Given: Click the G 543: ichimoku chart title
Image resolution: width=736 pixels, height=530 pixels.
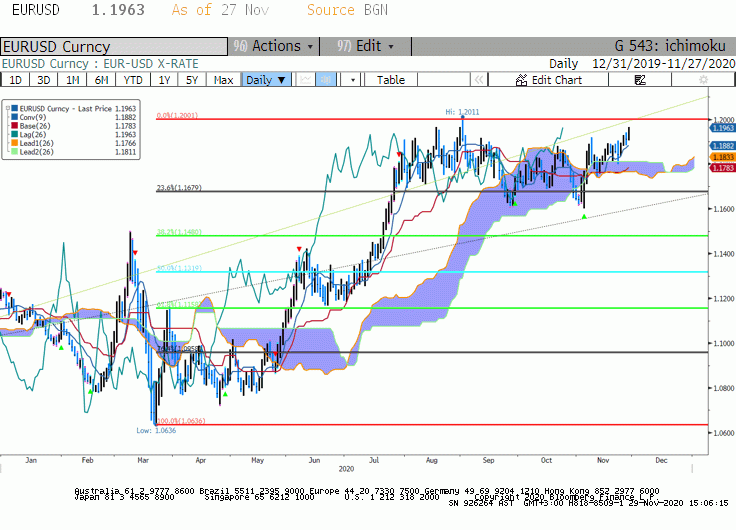Looking at the screenshot, I should click(670, 46).
